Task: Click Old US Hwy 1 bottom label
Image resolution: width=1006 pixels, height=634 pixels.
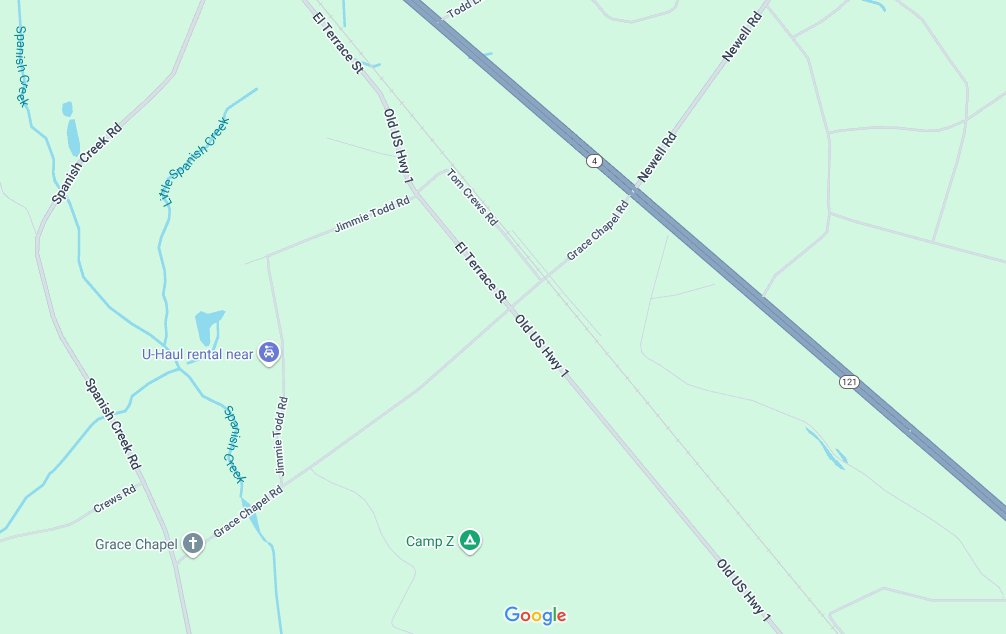Action: 743,590
